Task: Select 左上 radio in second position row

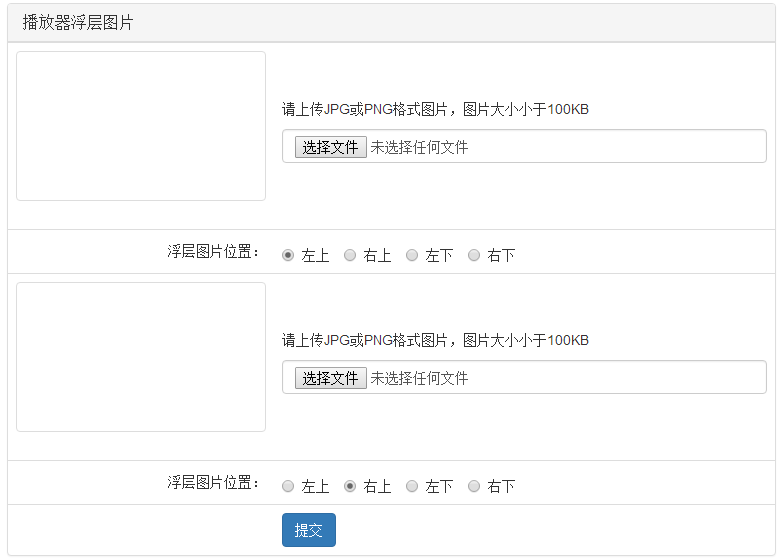Action: click(x=288, y=486)
